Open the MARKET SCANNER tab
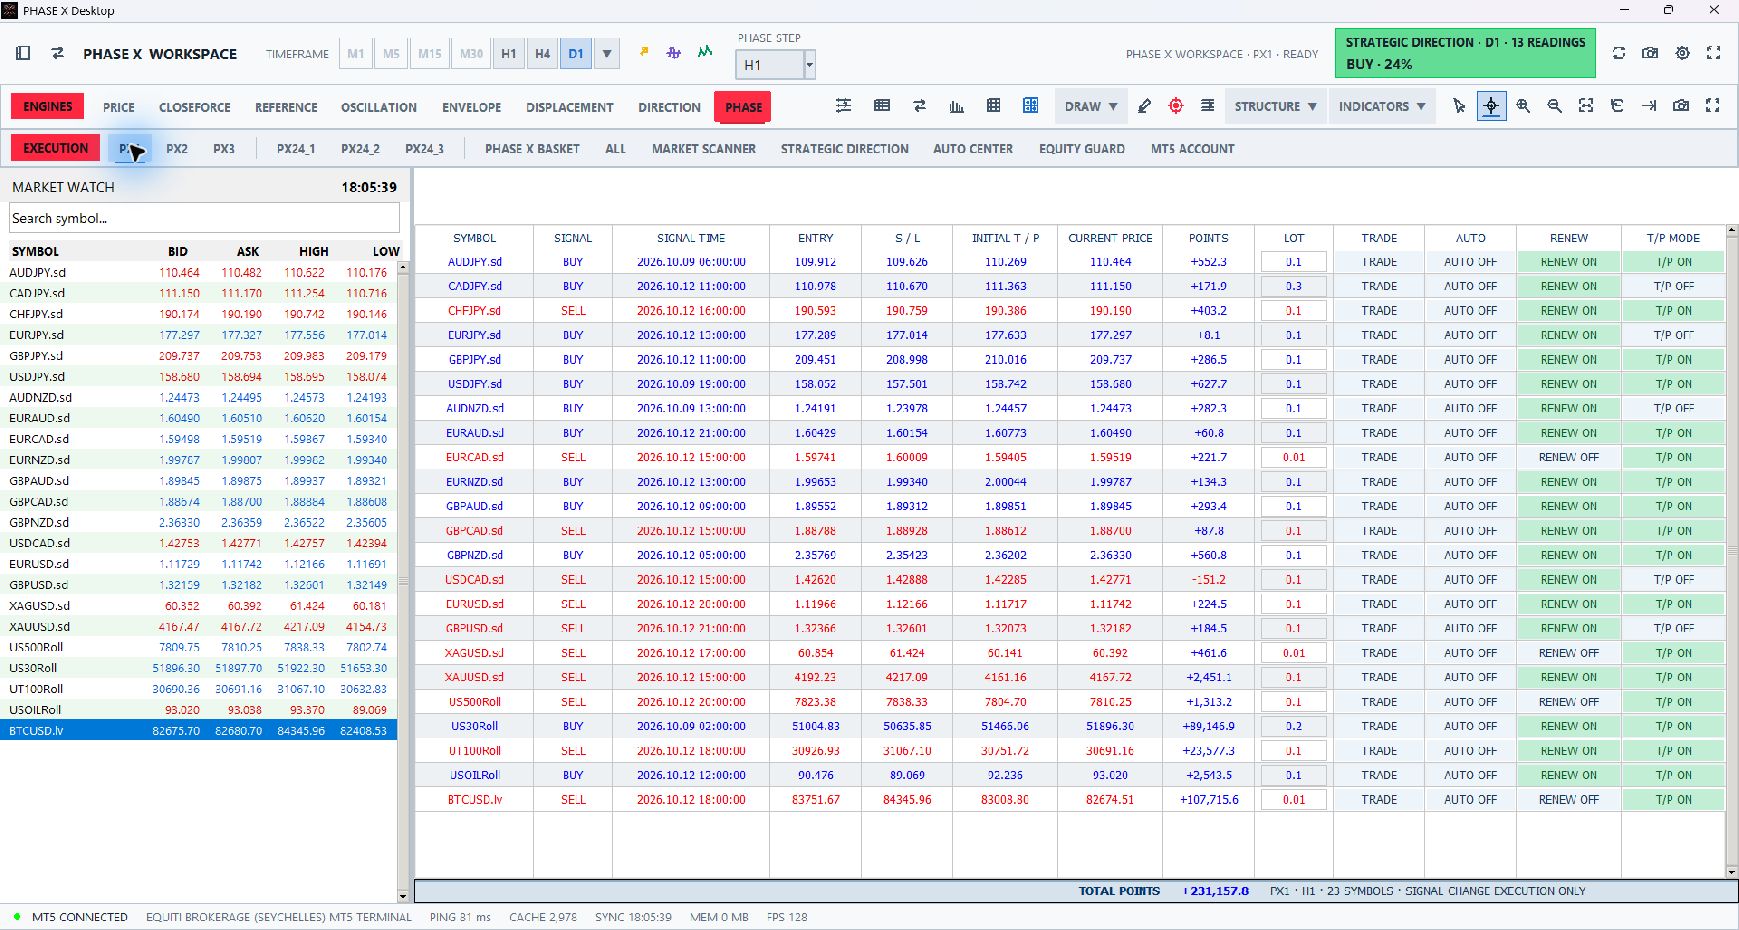Image resolution: width=1739 pixels, height=930 pixels. coord(704,148)
